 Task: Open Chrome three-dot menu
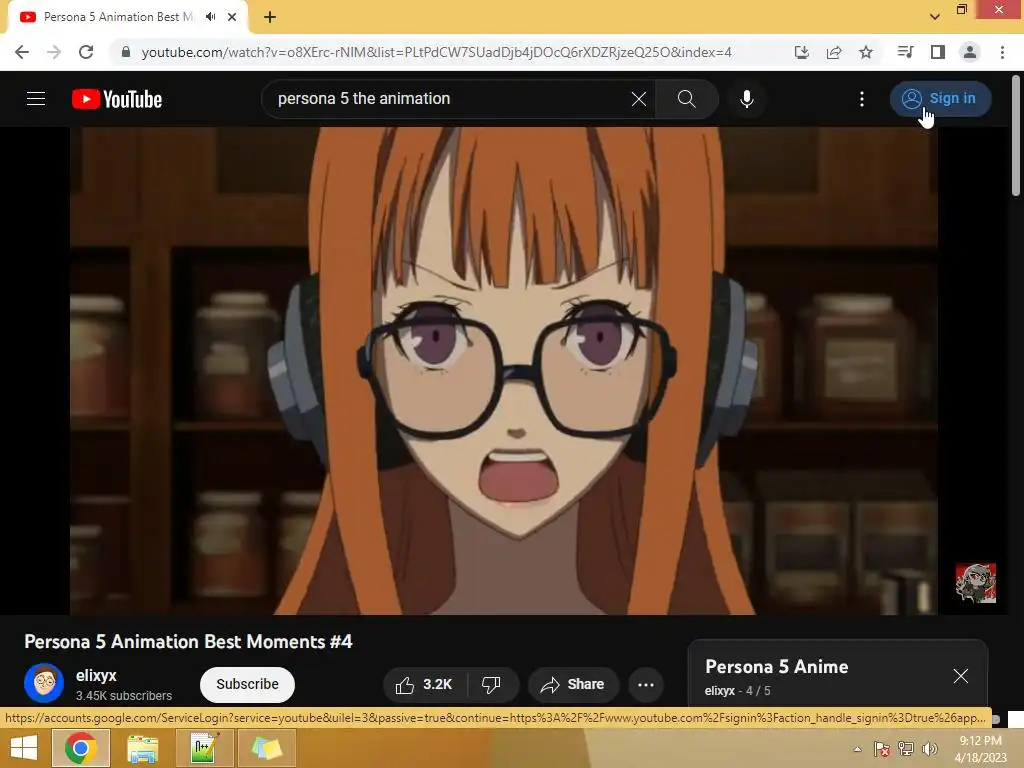pyautogui.click(x=1002, y=52)
